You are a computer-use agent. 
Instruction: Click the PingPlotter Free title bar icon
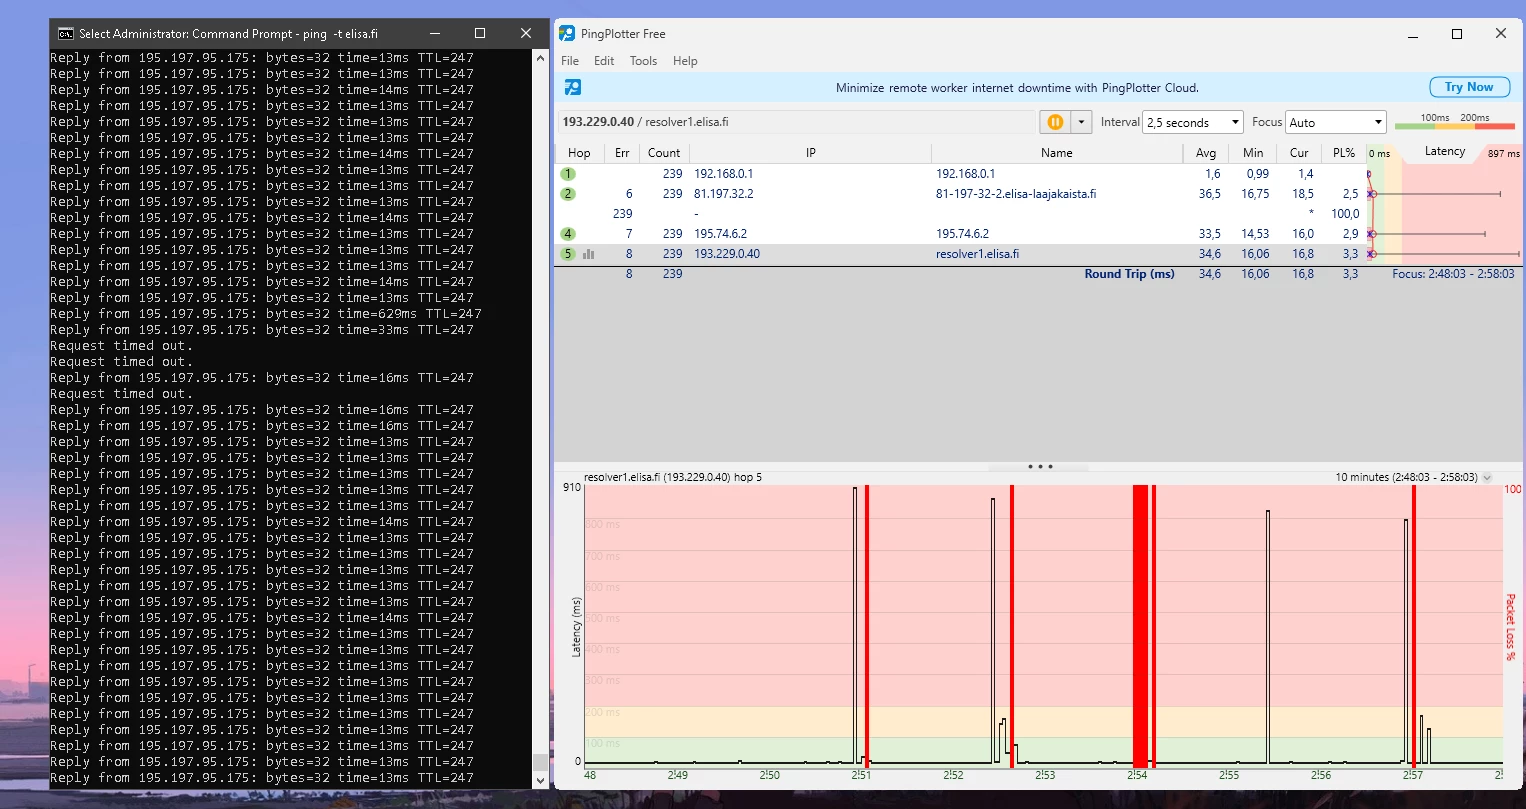click(567, 33)
